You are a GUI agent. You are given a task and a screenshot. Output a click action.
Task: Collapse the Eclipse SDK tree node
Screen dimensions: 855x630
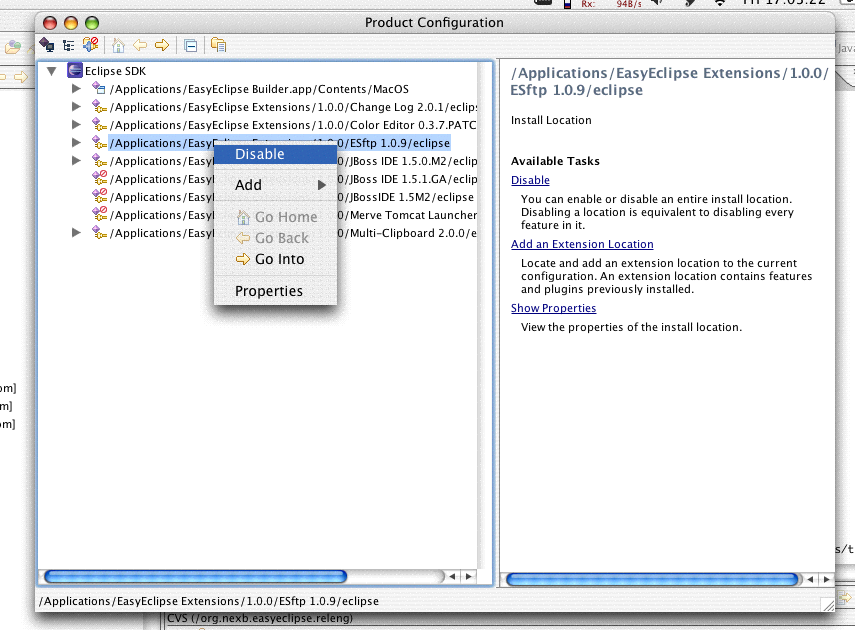click(x=51, y=71)
